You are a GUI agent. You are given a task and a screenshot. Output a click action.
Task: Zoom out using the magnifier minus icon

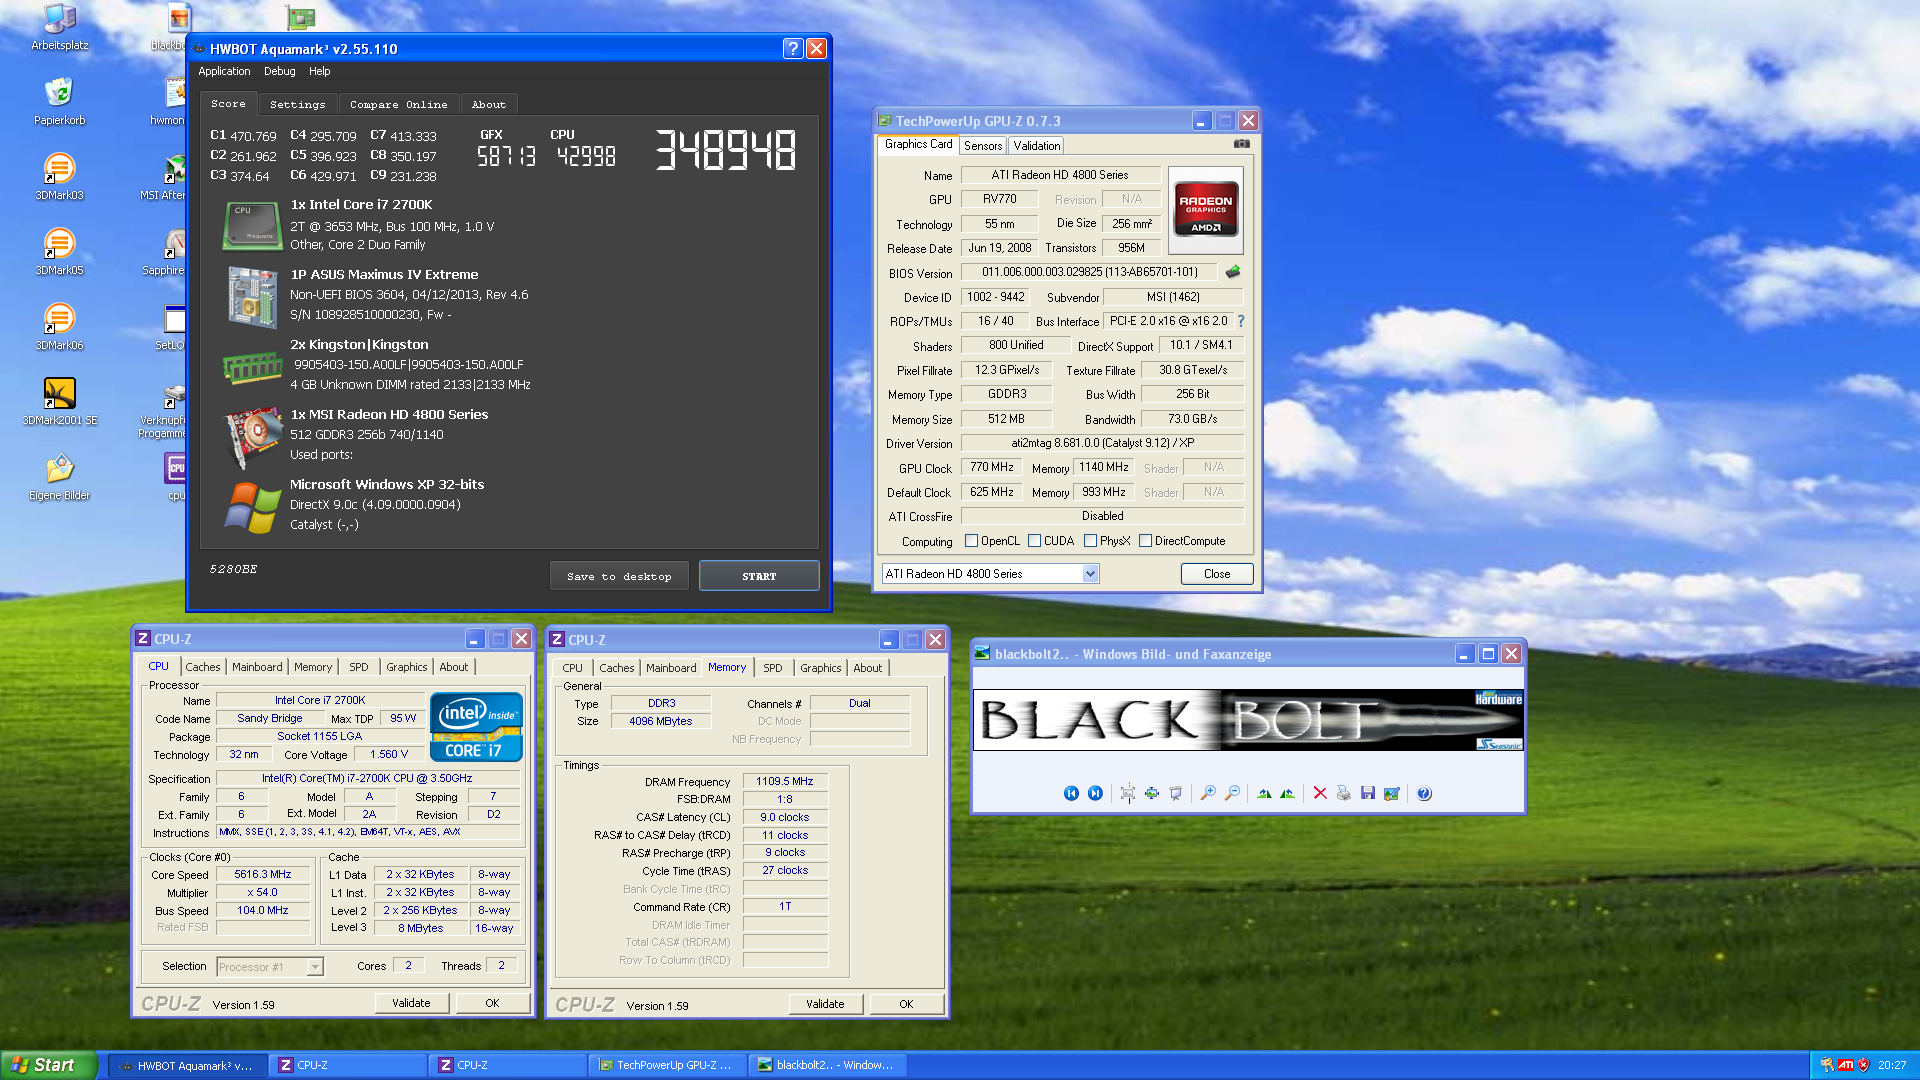click(x=1232, y=793)
